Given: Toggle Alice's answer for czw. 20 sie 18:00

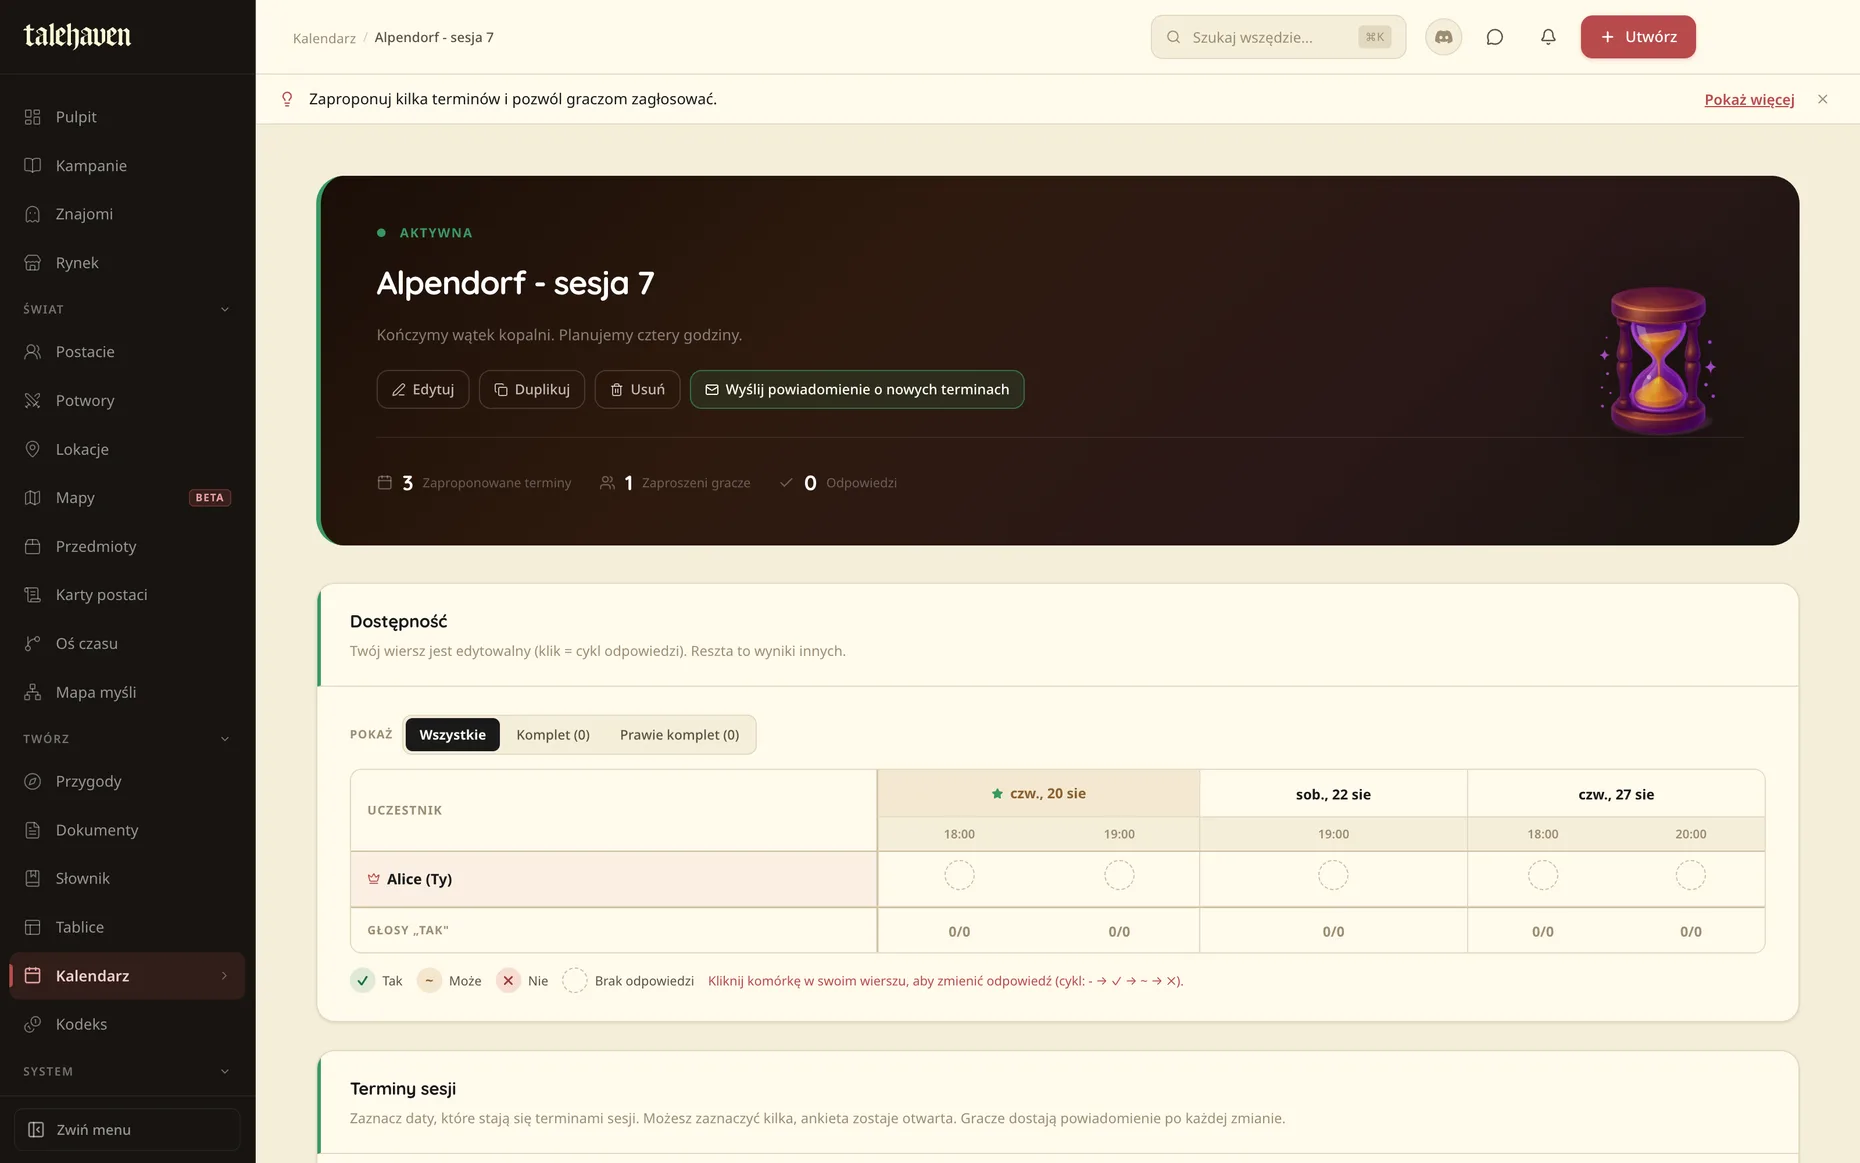Looking at the screenshot, I should click(959, 876).
